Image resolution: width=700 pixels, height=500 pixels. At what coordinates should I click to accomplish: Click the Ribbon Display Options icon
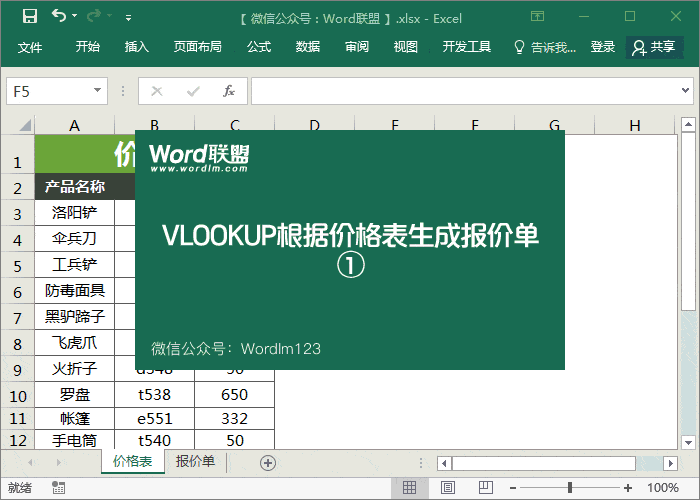pos(537,17)
